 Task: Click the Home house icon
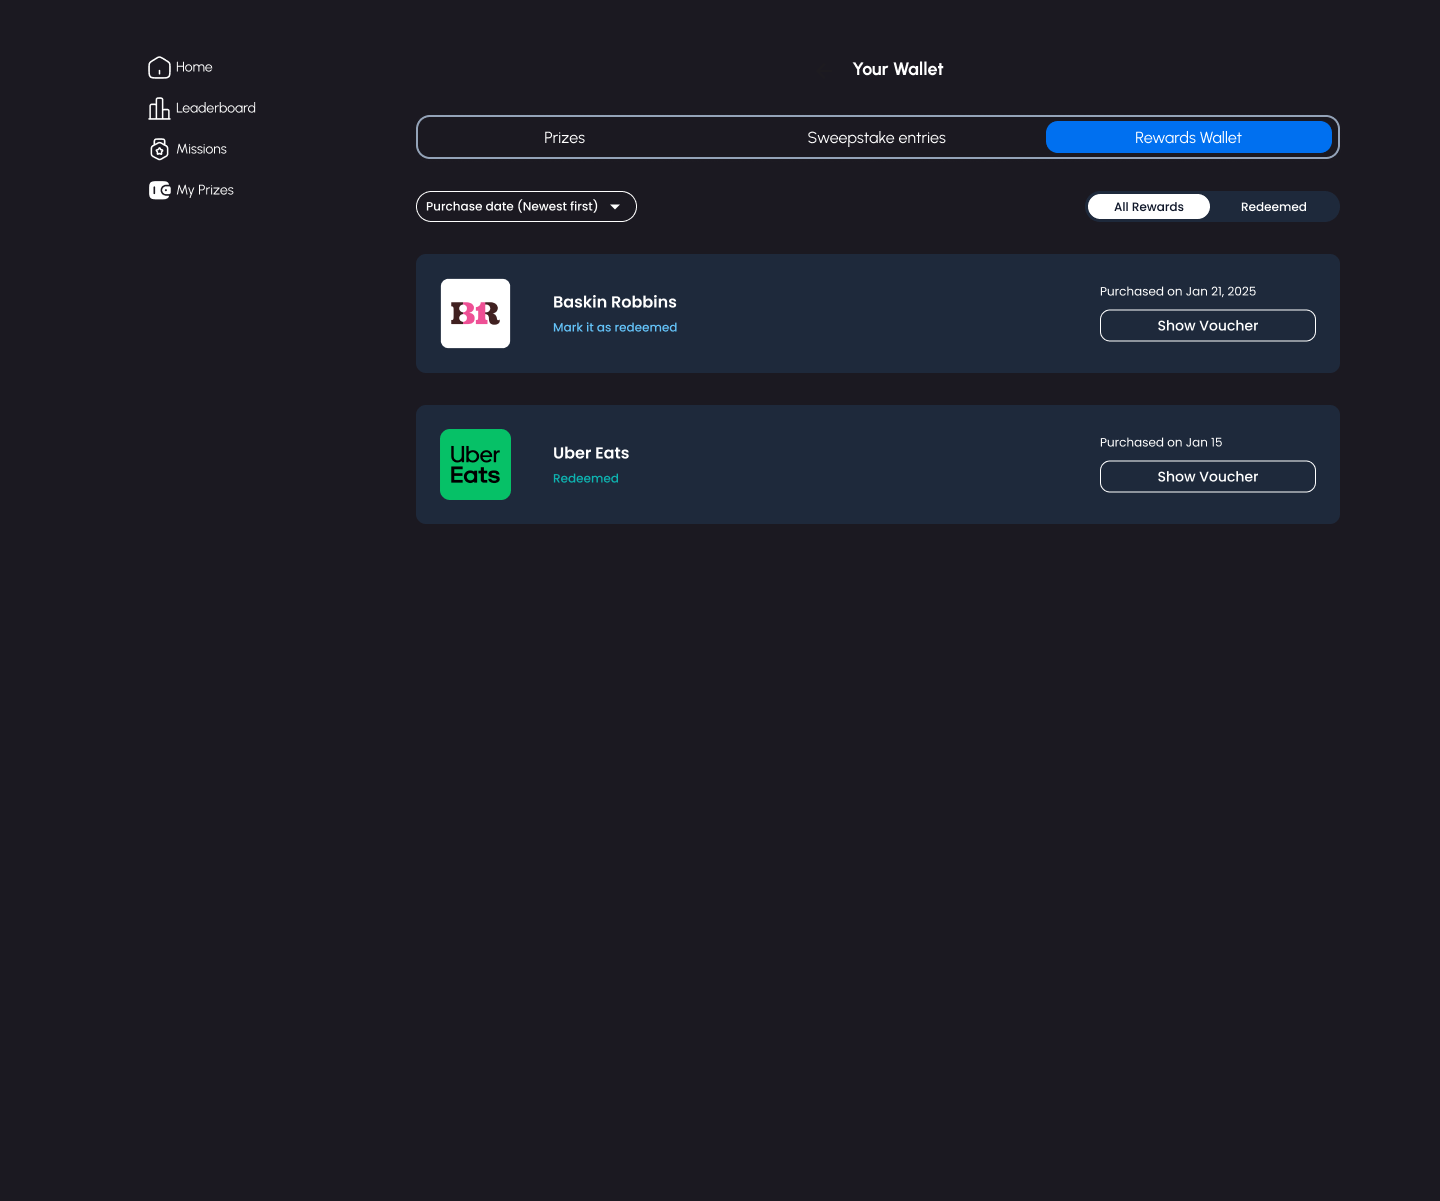click(159, 67)
